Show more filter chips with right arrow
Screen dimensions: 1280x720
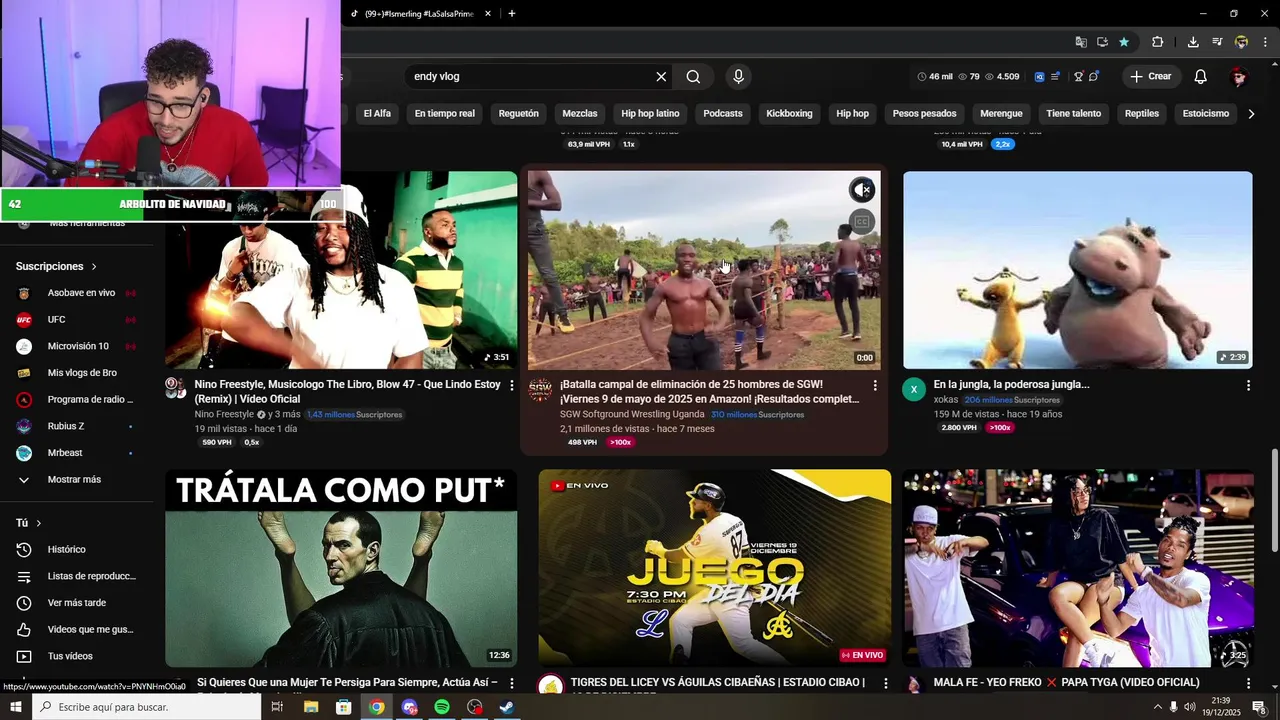coord(1251,114)
